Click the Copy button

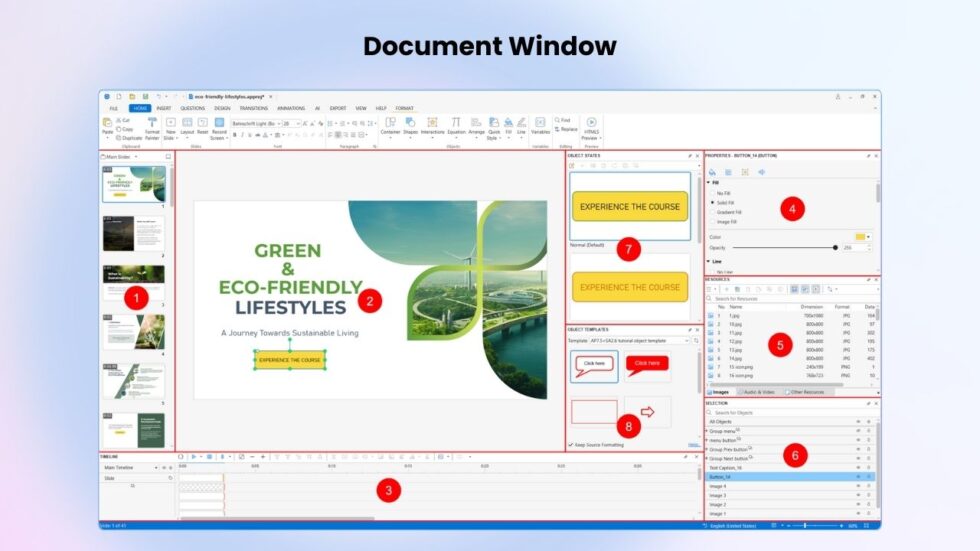click(124, 129)
